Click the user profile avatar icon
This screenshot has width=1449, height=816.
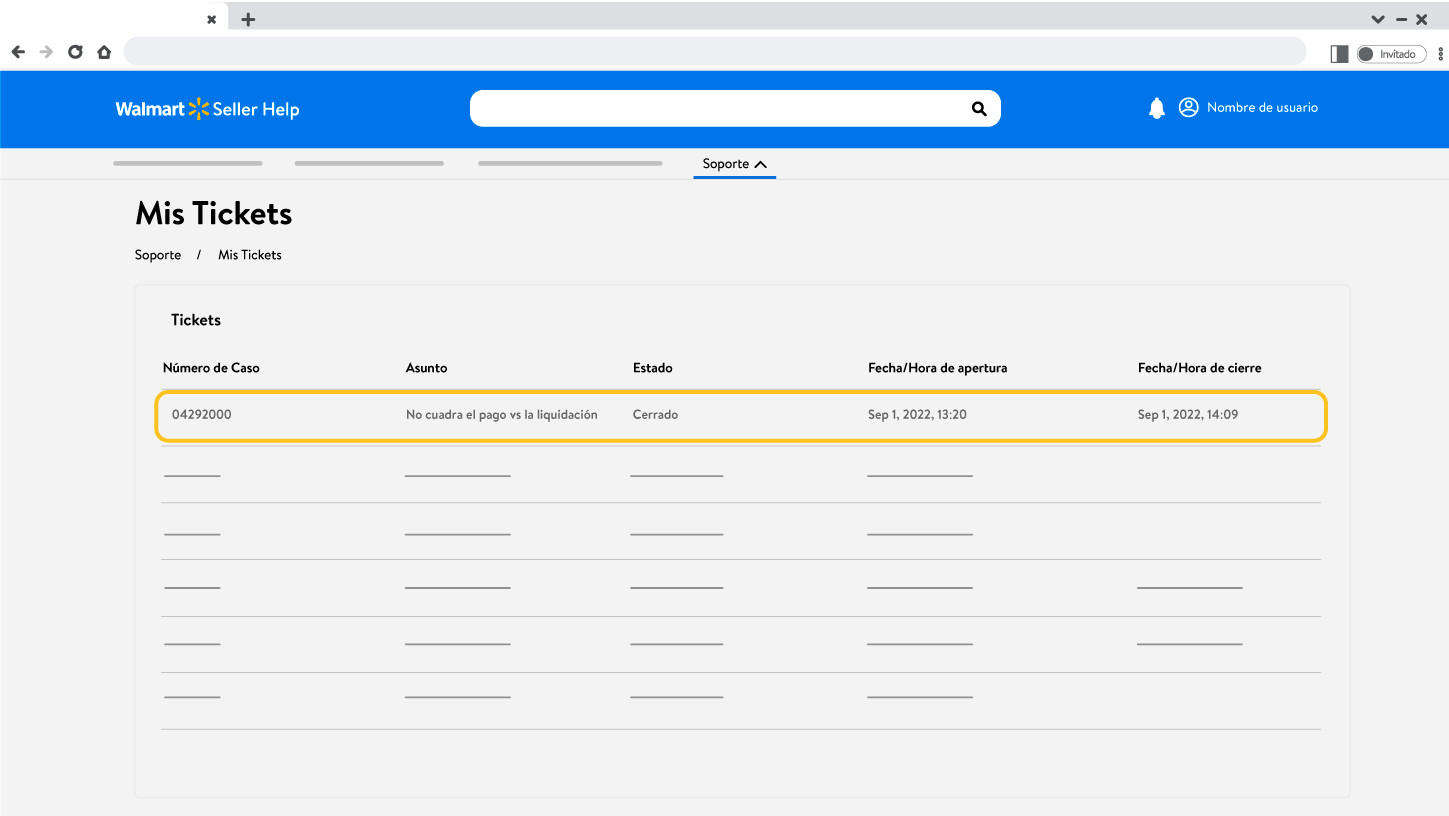1188,108
